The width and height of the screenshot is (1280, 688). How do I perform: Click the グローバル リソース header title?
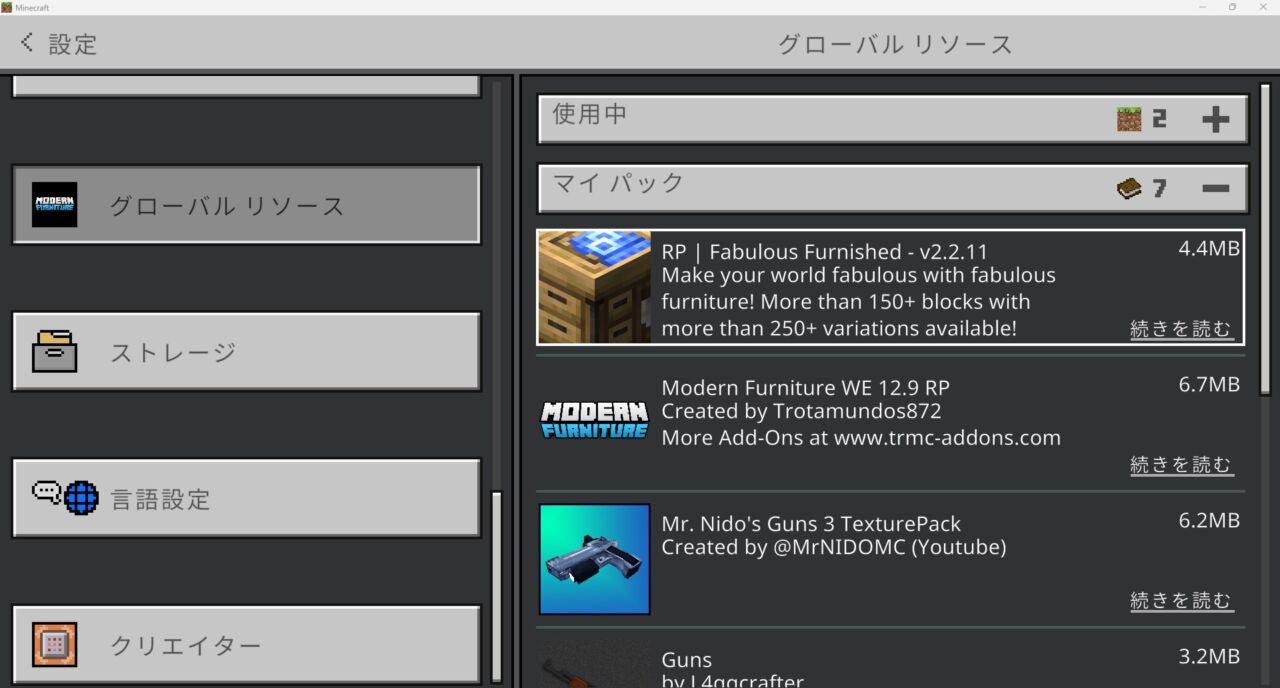(x=894, y=43)
